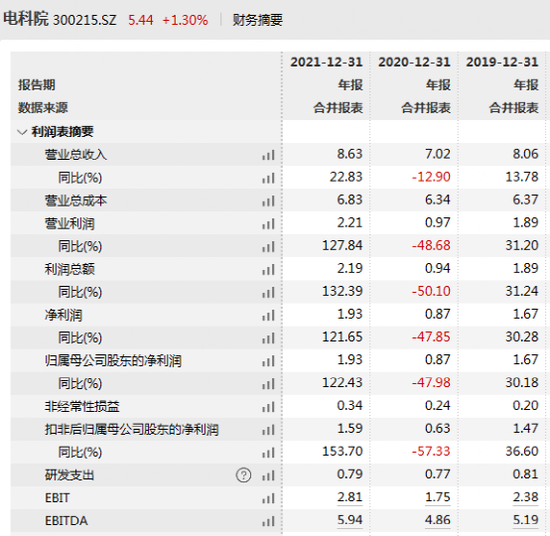Click 2021 EBIT value 2.81 link
This screenshot has height=536, width=550.
(349, 497)
